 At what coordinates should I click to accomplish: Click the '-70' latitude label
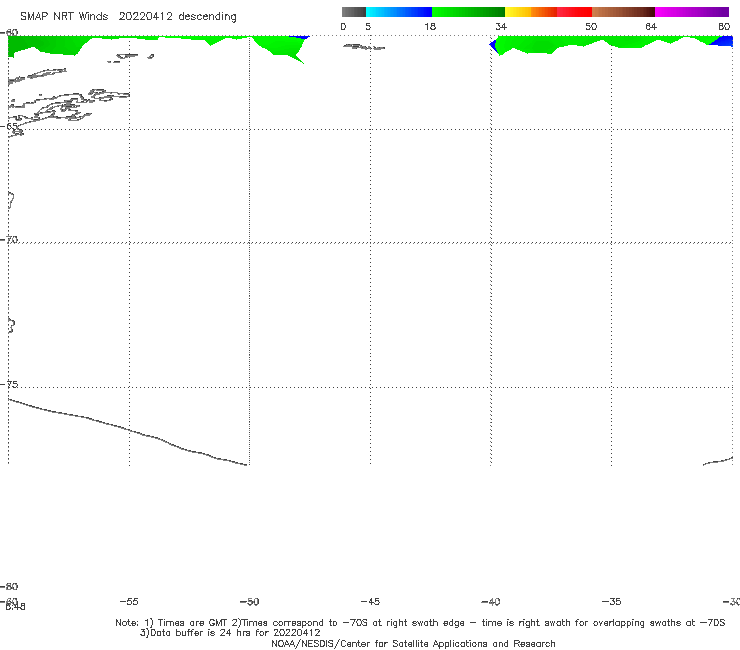tap(9, 239)
